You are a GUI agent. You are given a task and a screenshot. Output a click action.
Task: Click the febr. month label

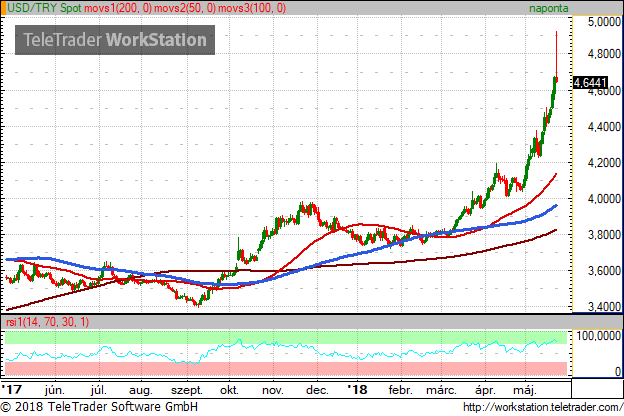click(400, 390)
